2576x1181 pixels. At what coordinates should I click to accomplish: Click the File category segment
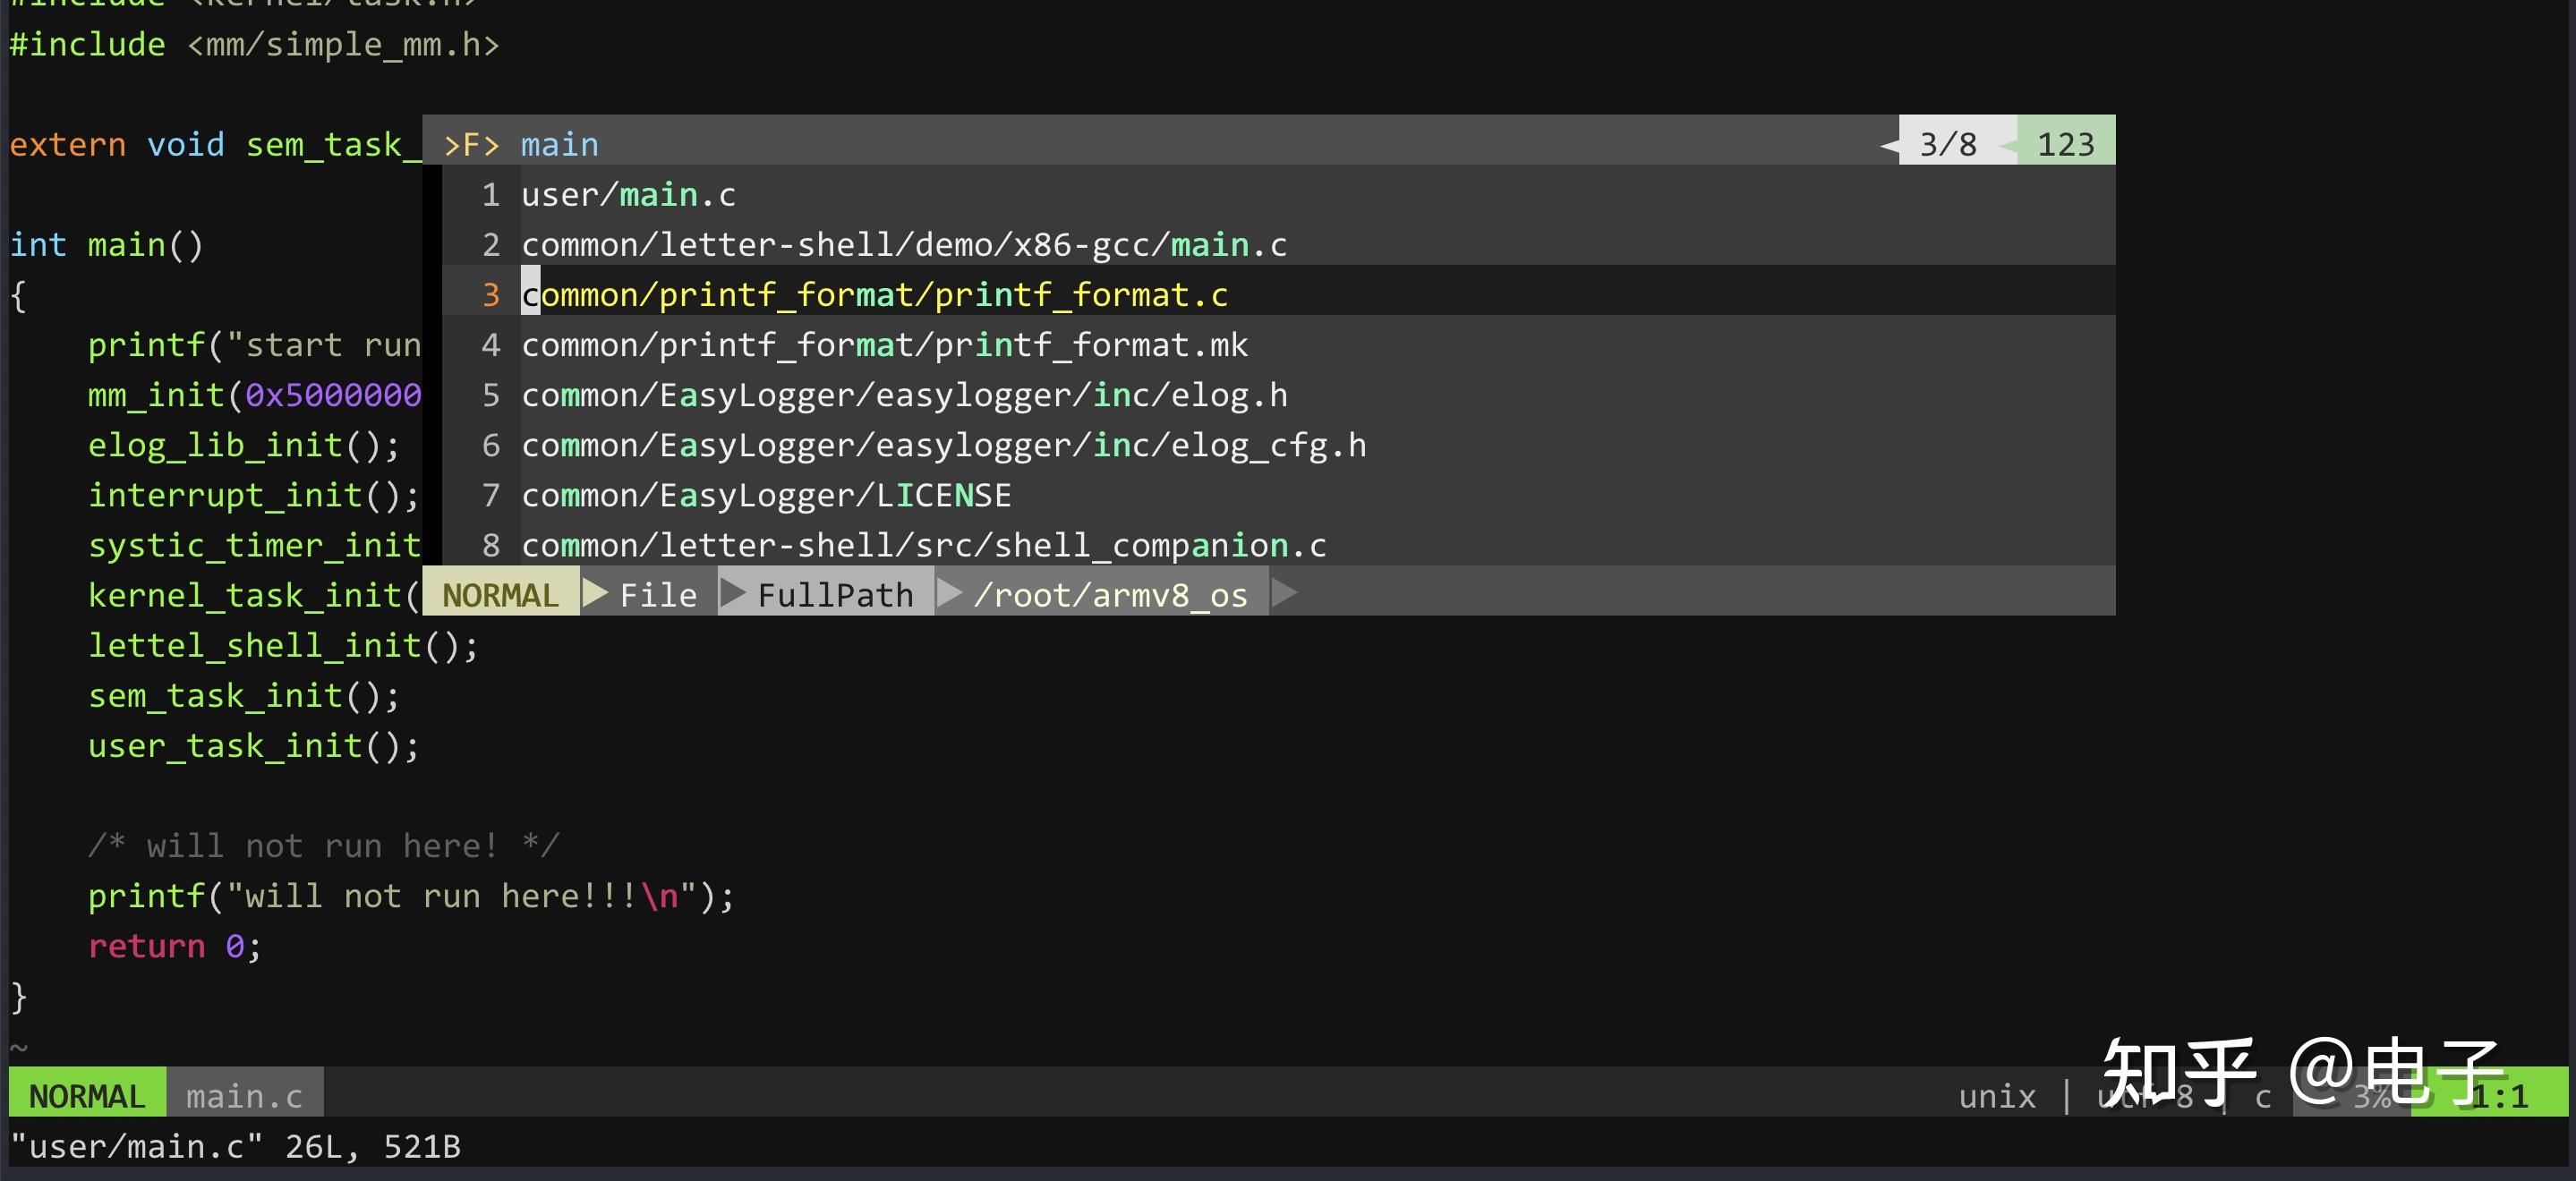click(x=658, y=595)
